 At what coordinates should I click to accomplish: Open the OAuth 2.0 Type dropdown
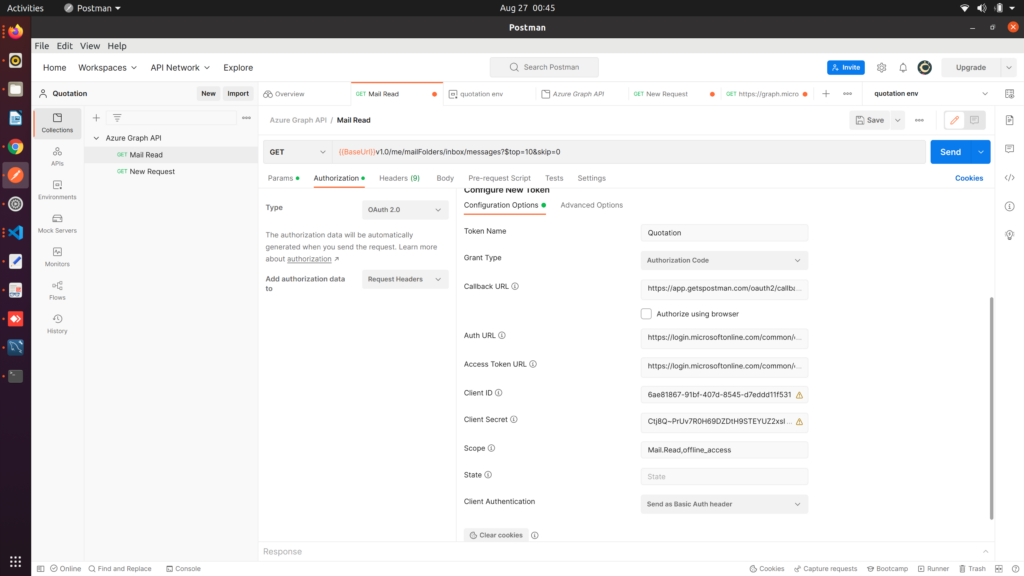(405, 210)
